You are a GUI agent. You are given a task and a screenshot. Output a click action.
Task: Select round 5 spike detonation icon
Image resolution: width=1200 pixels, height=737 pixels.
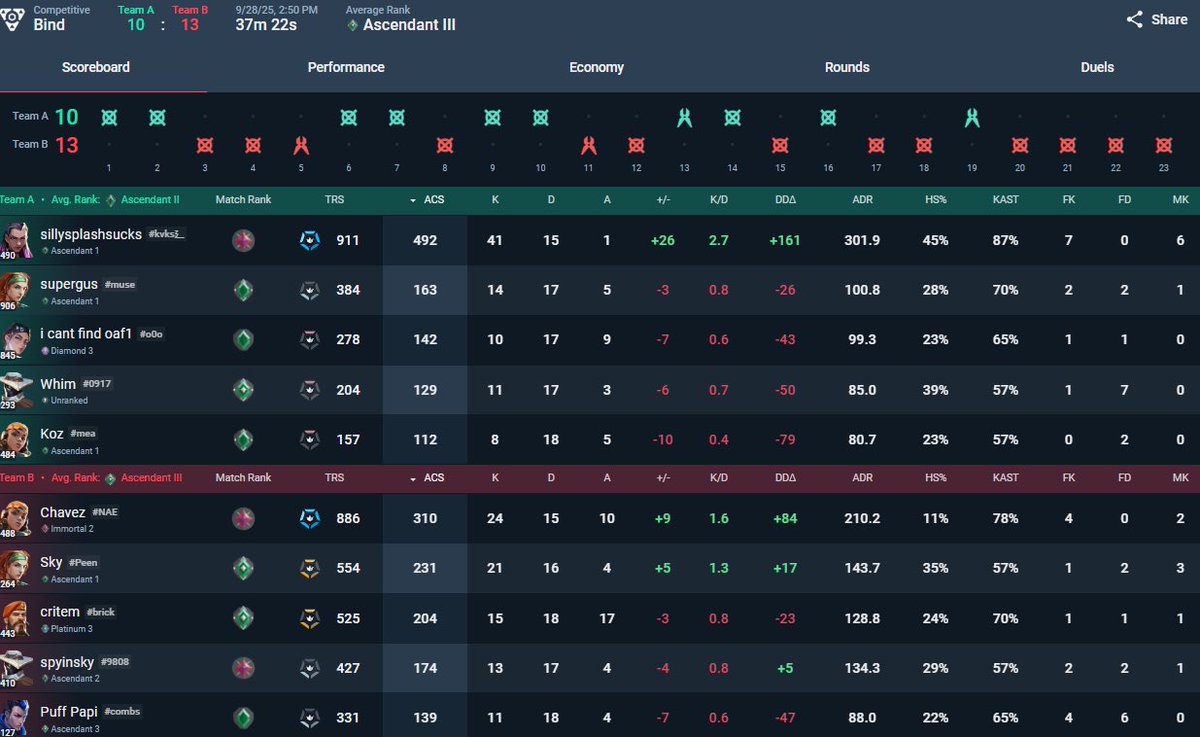click(301, 145)
